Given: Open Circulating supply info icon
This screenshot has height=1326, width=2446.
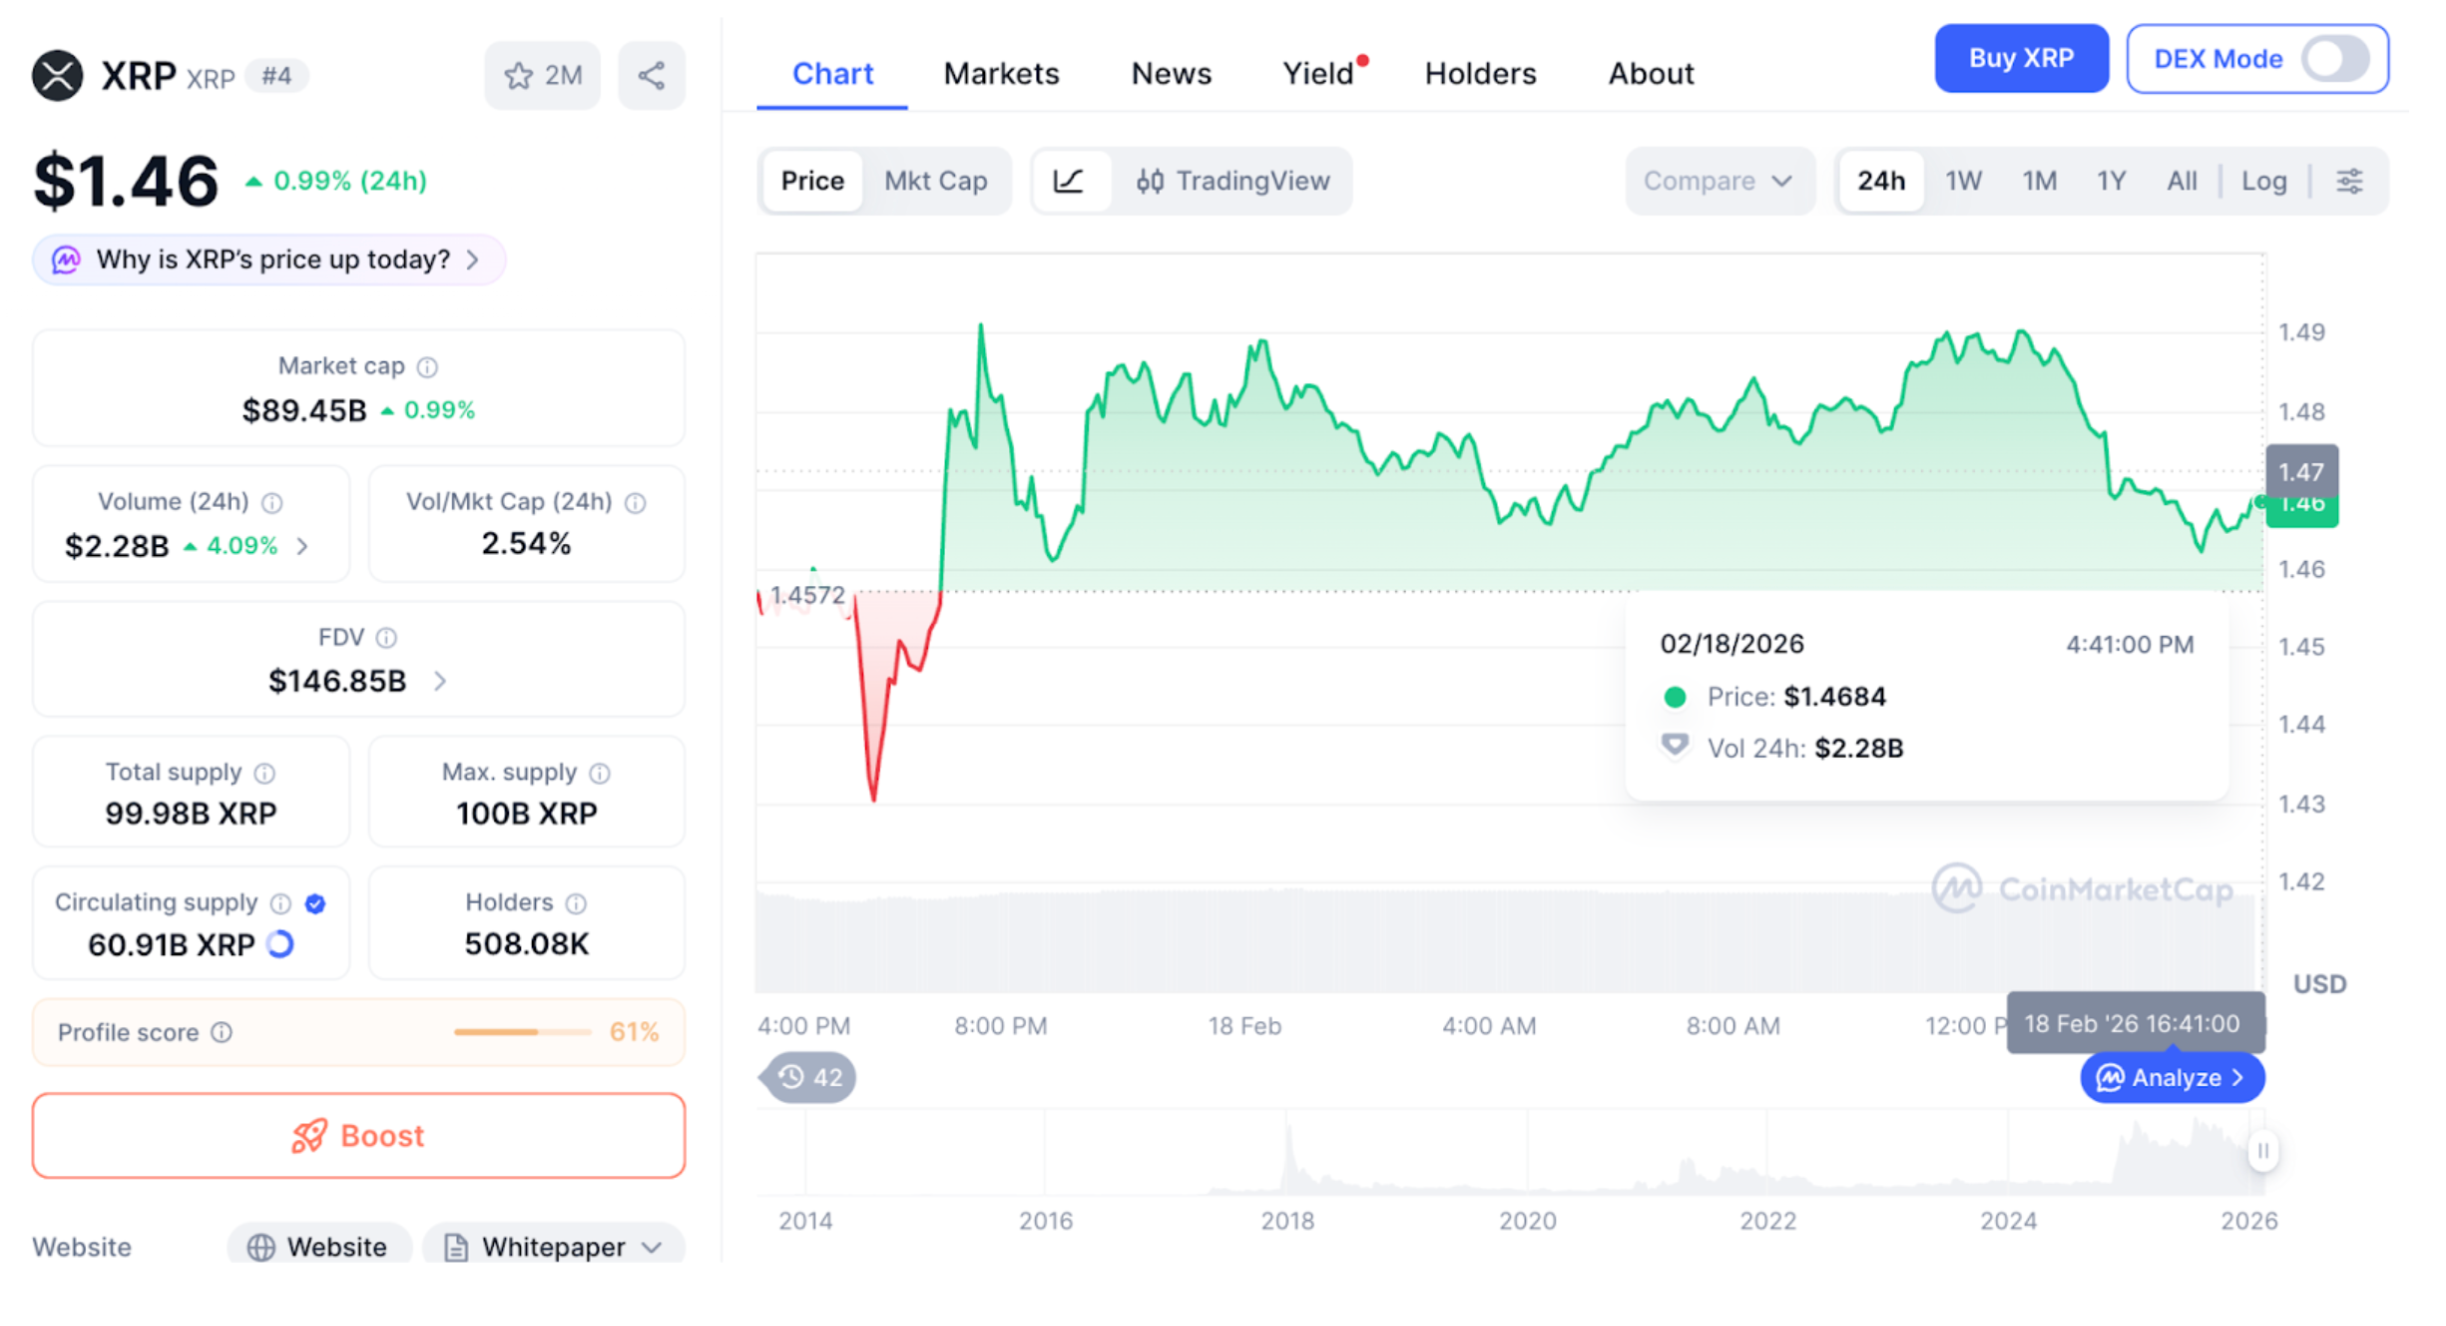Looking at the screenshot, I should [x=281, y=903].
